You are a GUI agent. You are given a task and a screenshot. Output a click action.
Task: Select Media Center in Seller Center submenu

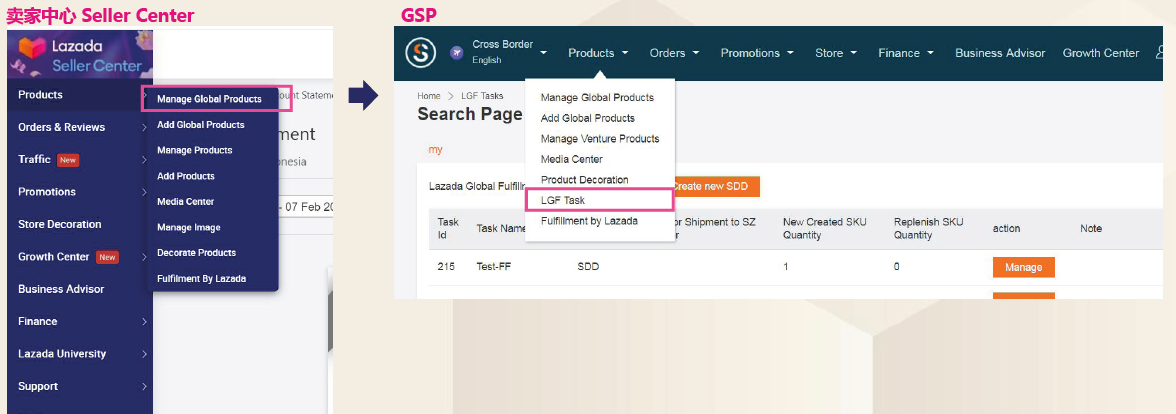pyautogui.click(x=185, y=202)
